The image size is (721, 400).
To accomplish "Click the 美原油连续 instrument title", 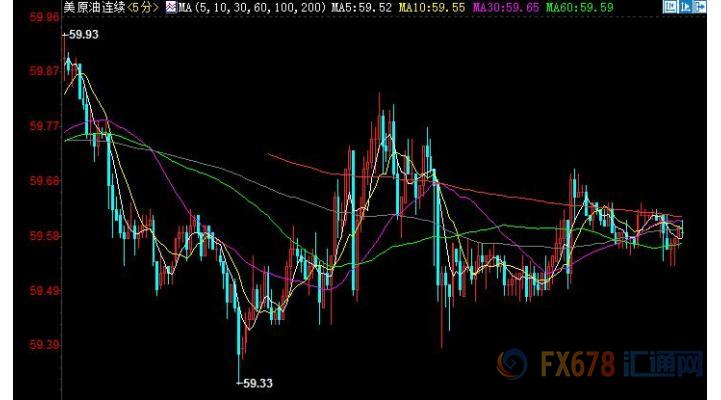I will [95, 8].
